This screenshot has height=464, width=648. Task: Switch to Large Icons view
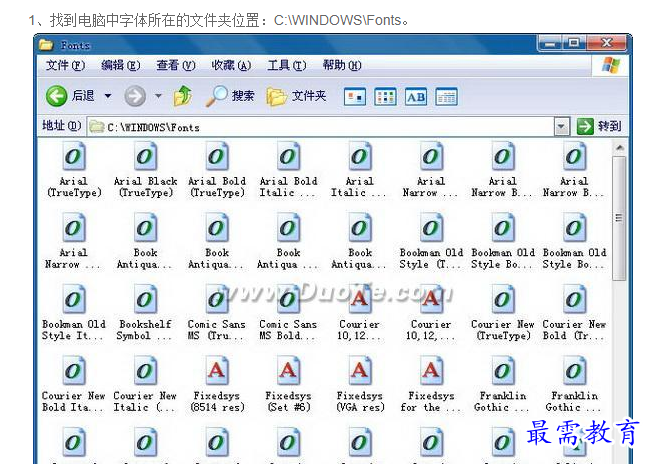pos(355,97)
